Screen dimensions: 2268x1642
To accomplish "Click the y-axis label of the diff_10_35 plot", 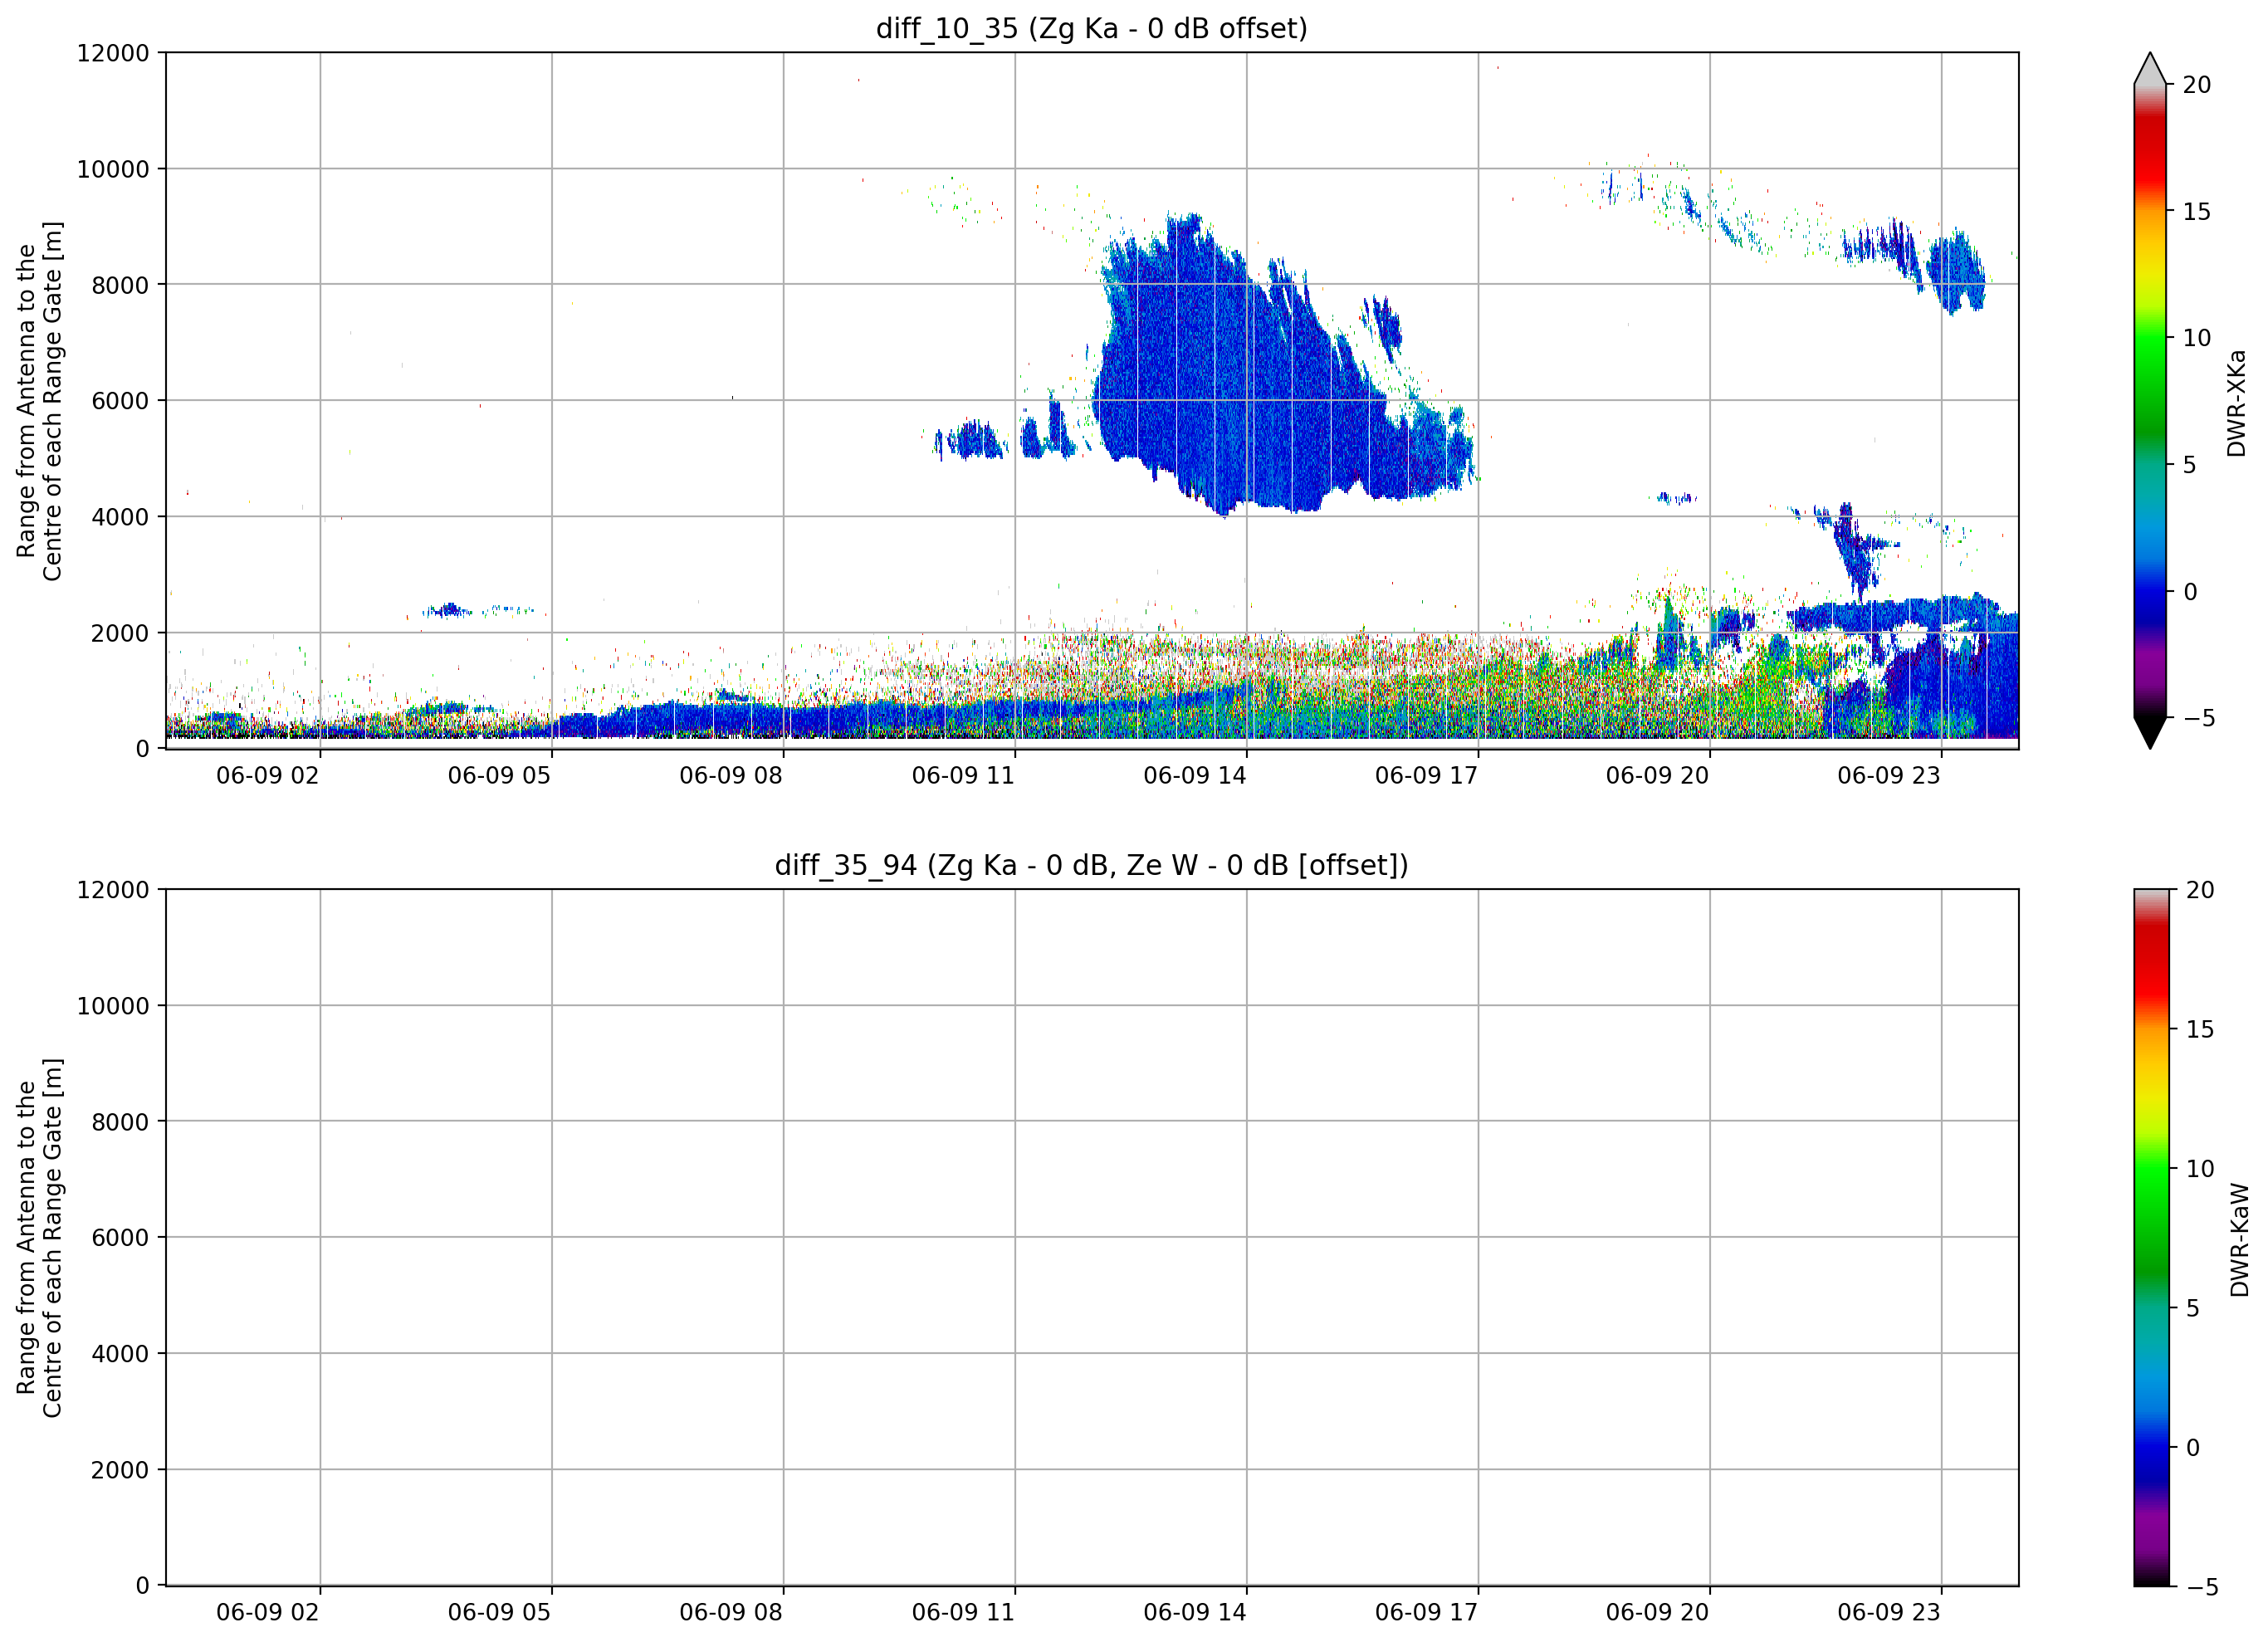I will [x=39, y=401].
